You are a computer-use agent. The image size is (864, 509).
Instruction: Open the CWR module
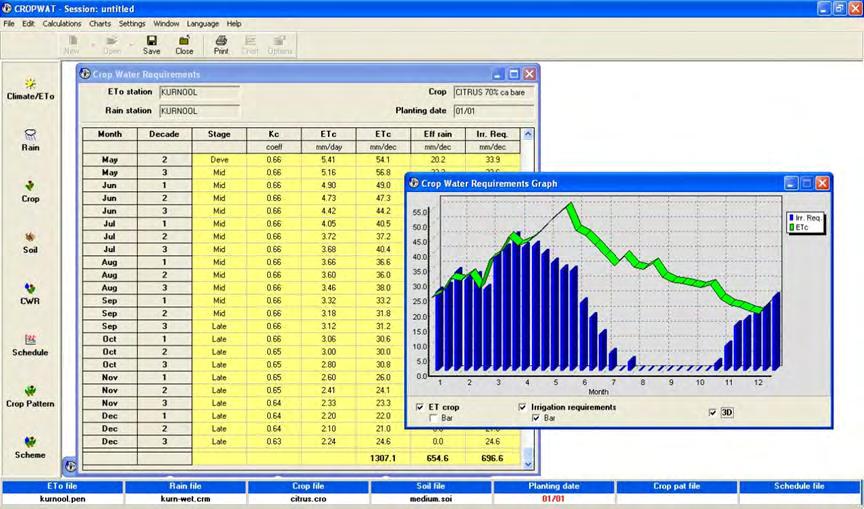click(x=30, y=294)
